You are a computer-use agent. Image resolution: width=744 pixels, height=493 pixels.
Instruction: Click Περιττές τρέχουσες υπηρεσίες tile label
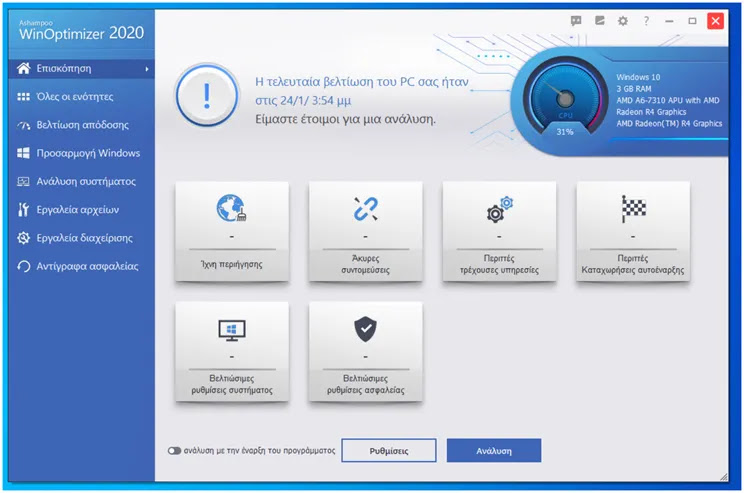(499, 264)
